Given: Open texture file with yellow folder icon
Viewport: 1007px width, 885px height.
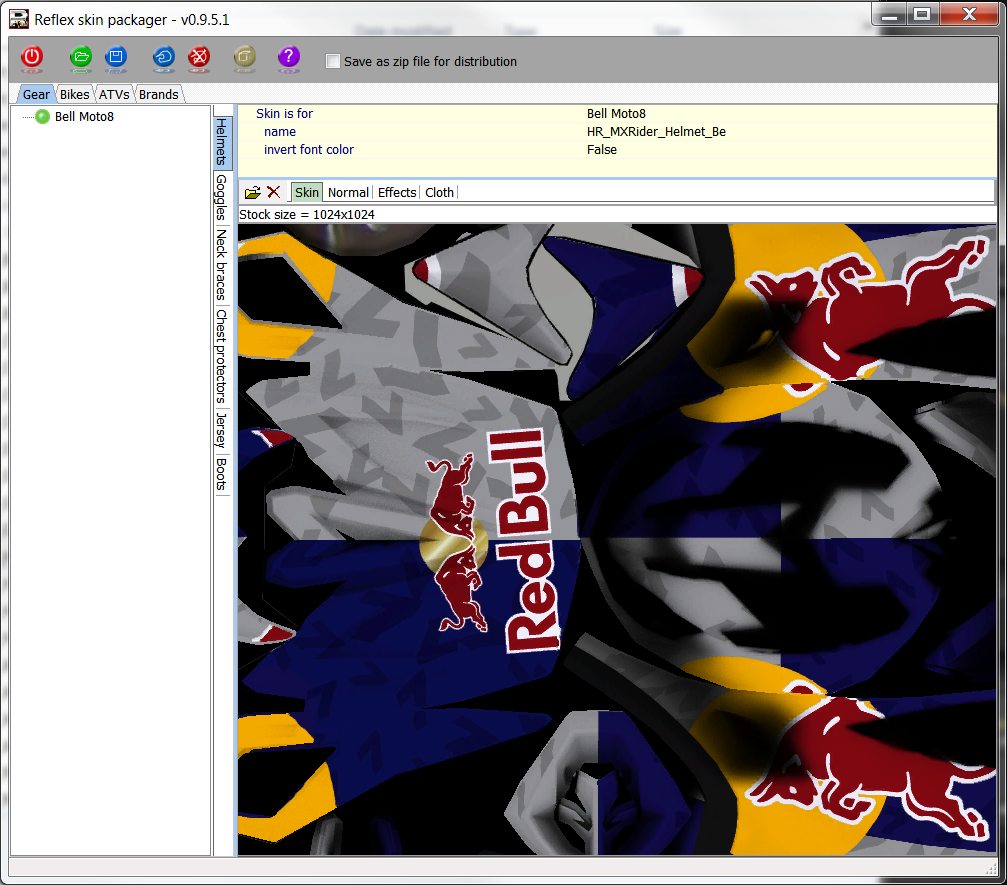Looking at the screenshot, I should point(253,192).
